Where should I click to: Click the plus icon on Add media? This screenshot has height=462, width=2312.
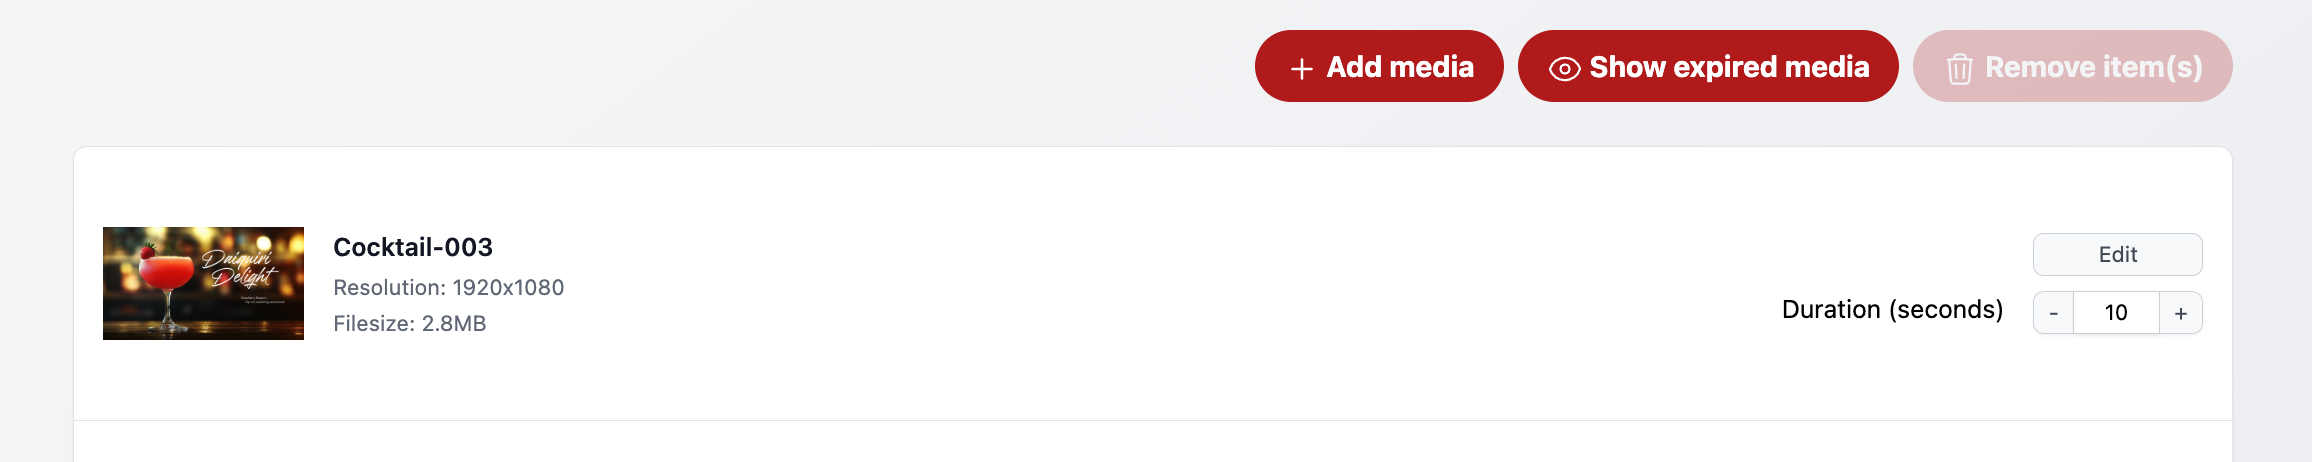click(x=1301, y=68)
